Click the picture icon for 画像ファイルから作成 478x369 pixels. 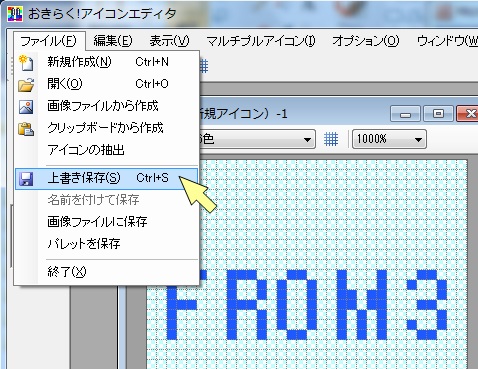26,107
